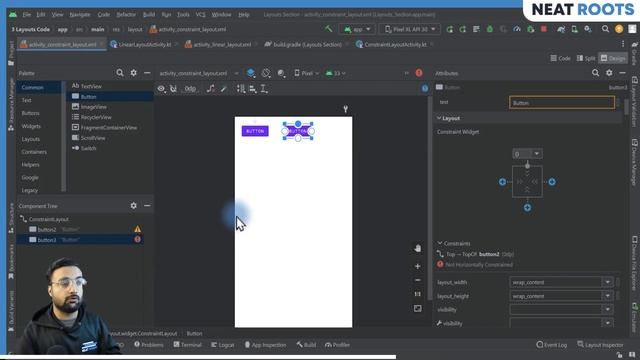The image size is (640, 360).
Task: Open the Tools menu
Action: pos(183,14)
